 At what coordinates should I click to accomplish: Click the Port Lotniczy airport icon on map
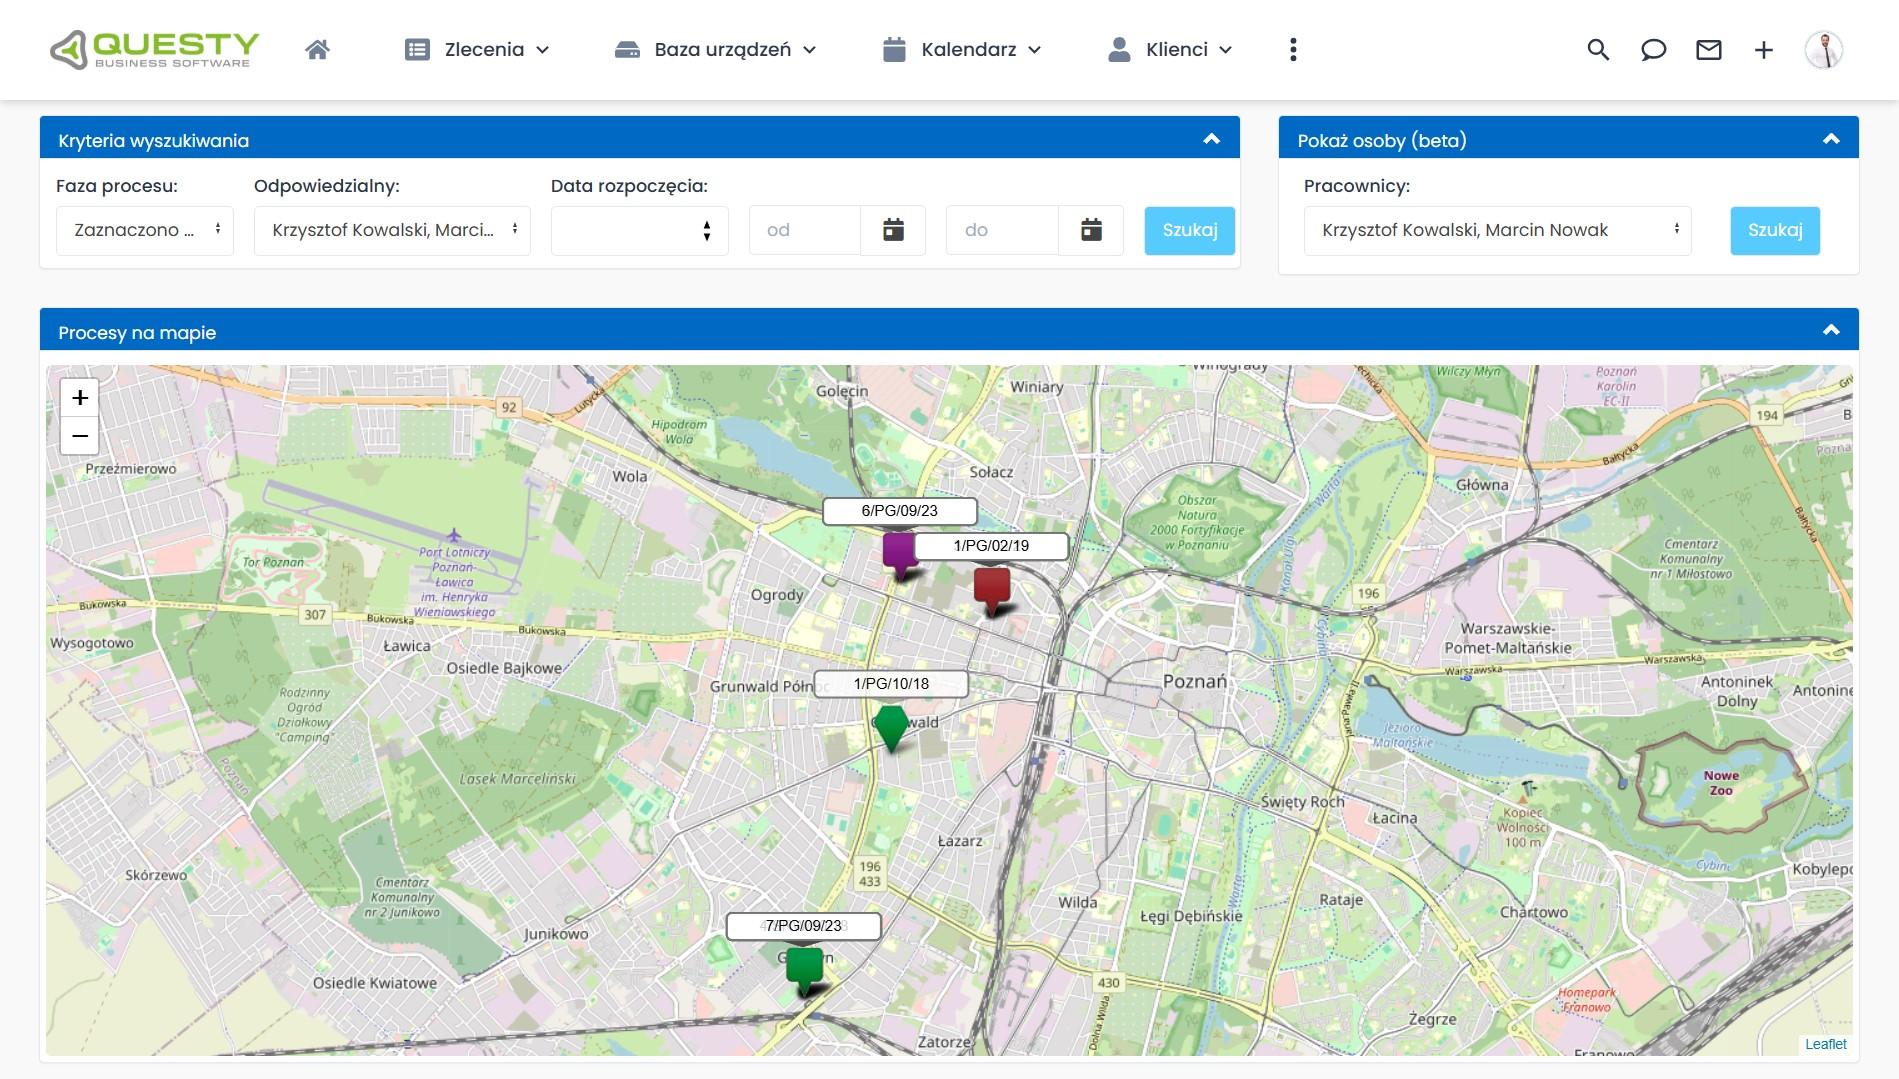(x=454, y=536)
